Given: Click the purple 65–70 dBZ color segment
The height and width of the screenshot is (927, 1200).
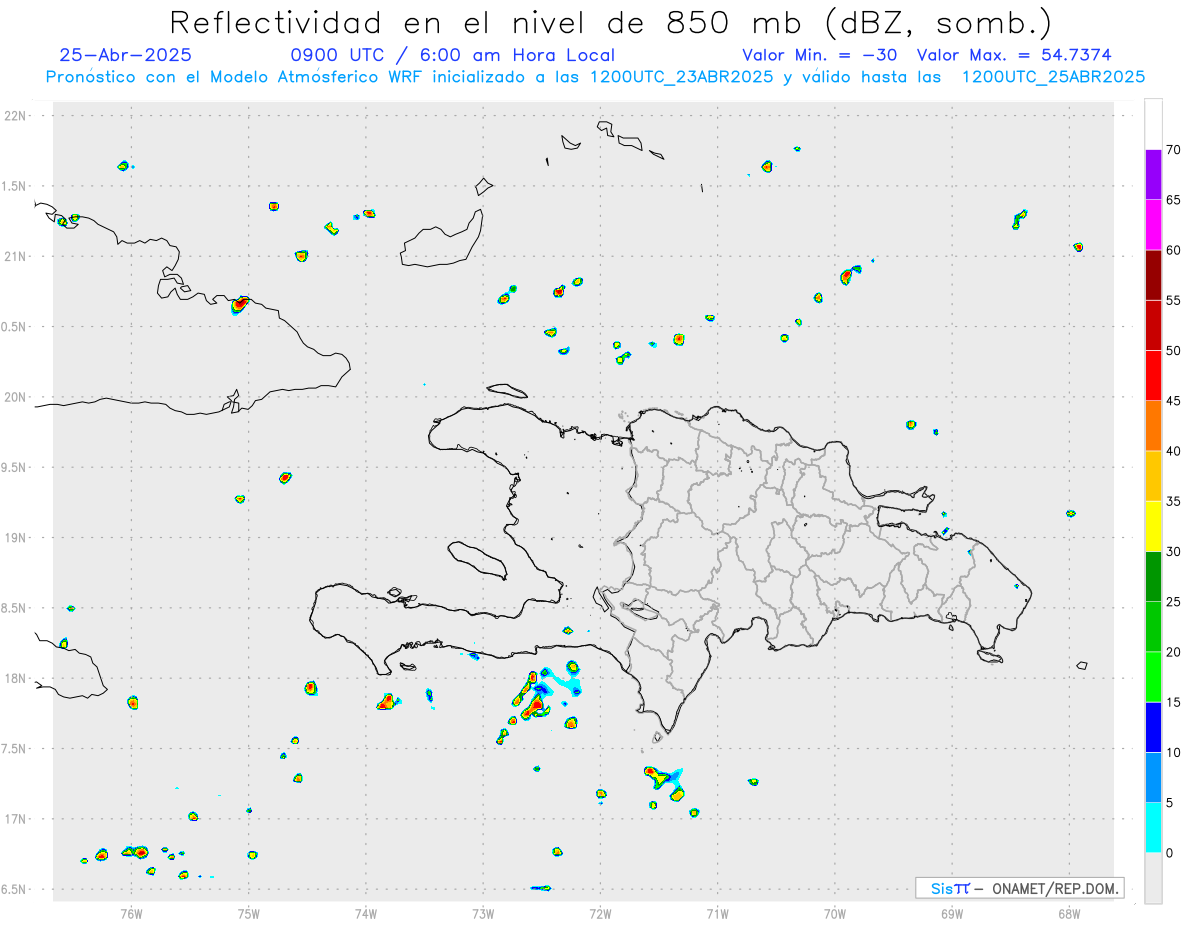Looking at the screenshot, I should point(1153,175).
